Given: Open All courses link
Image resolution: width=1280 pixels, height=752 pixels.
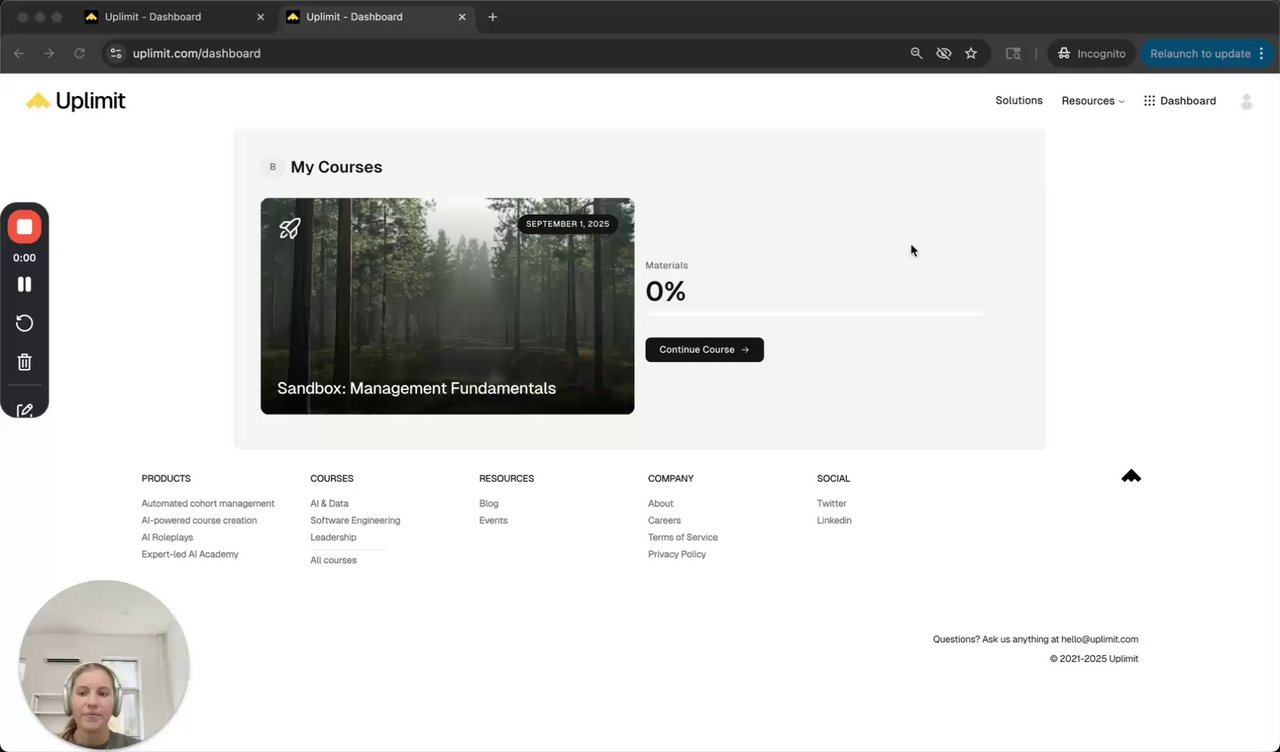Looking at the screenshot, I should 333,561.
